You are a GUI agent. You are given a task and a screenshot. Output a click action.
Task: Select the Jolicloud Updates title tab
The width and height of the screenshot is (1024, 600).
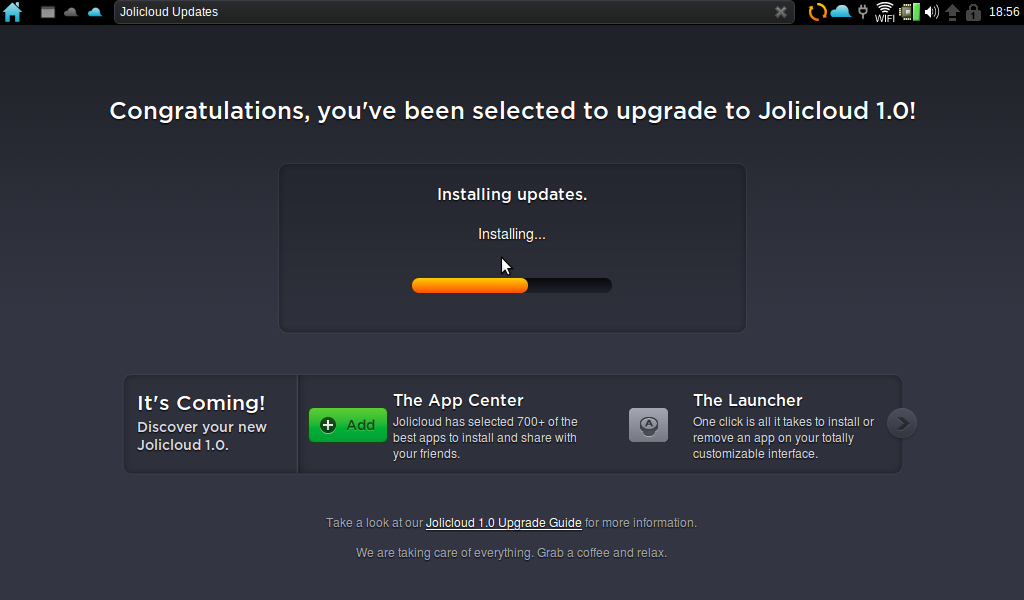454,12
